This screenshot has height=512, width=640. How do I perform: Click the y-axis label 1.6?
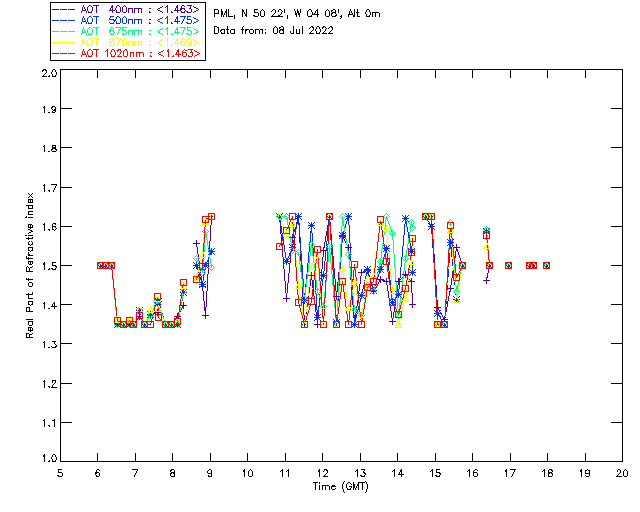click(x=49, y=227)
